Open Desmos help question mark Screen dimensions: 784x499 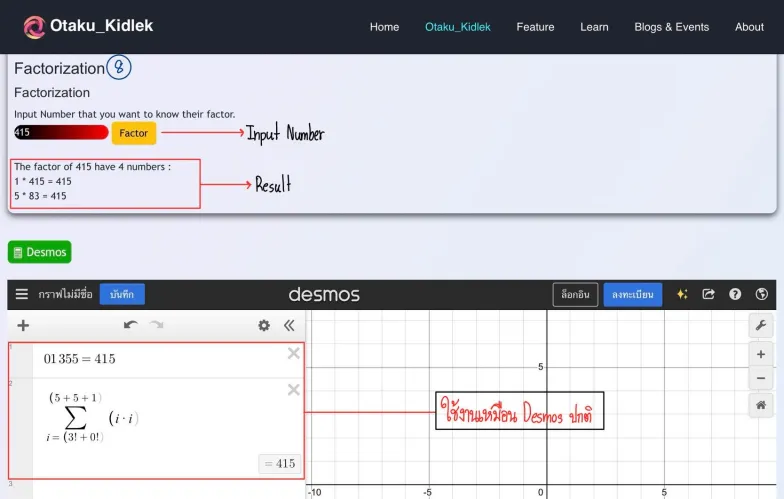[735, 294]
